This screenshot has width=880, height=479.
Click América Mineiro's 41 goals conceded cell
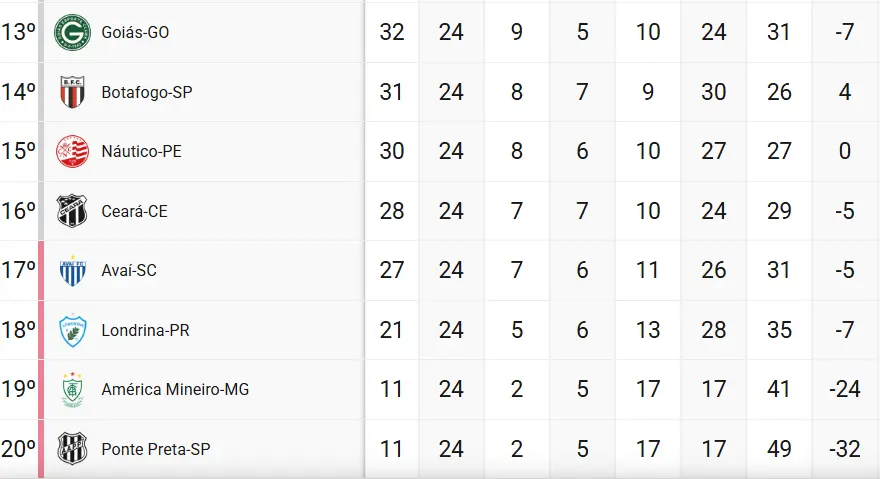[779, 390]
